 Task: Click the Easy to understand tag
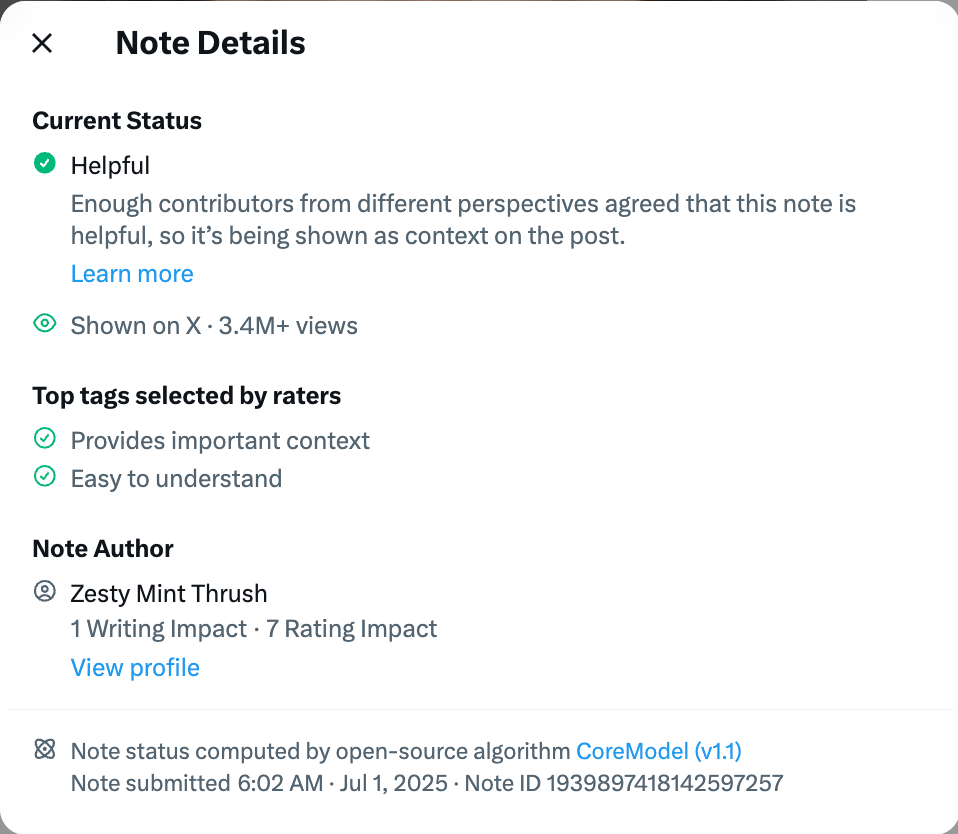176,478
